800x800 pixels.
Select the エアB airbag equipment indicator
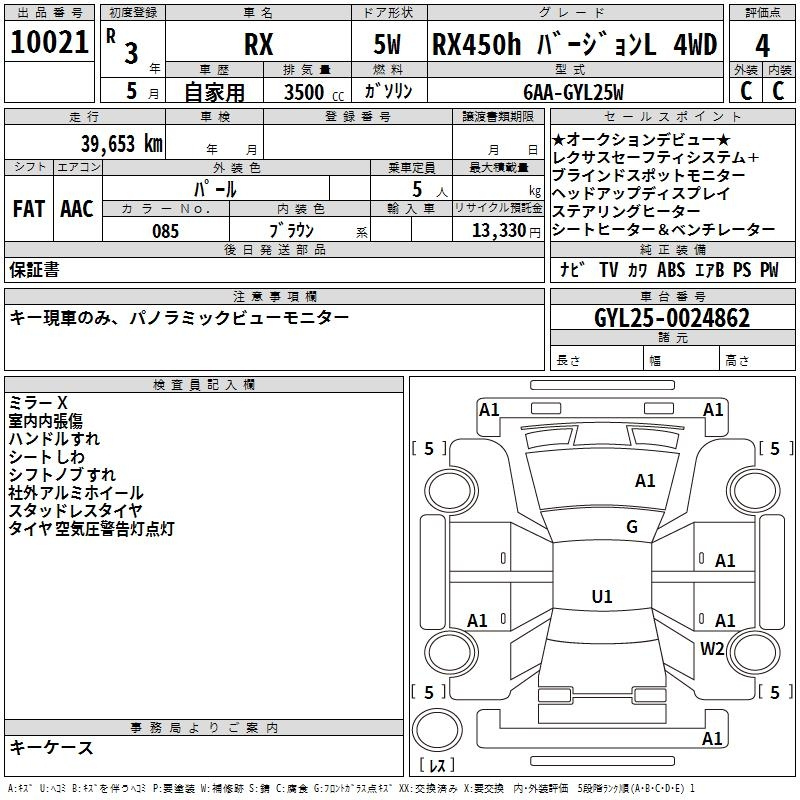[709, 270]
